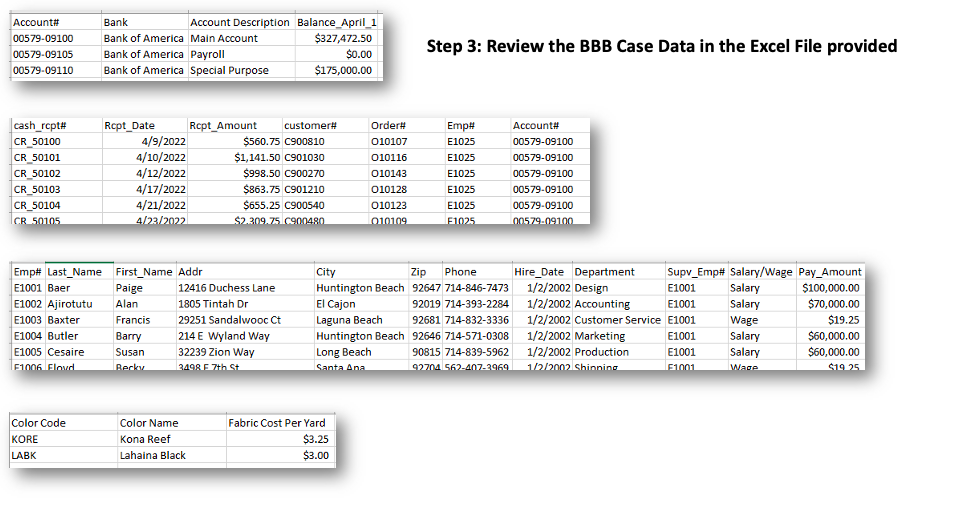Click first name Francis
The width and height of the screenshot is (966, 512).
[x=133, y=320]
